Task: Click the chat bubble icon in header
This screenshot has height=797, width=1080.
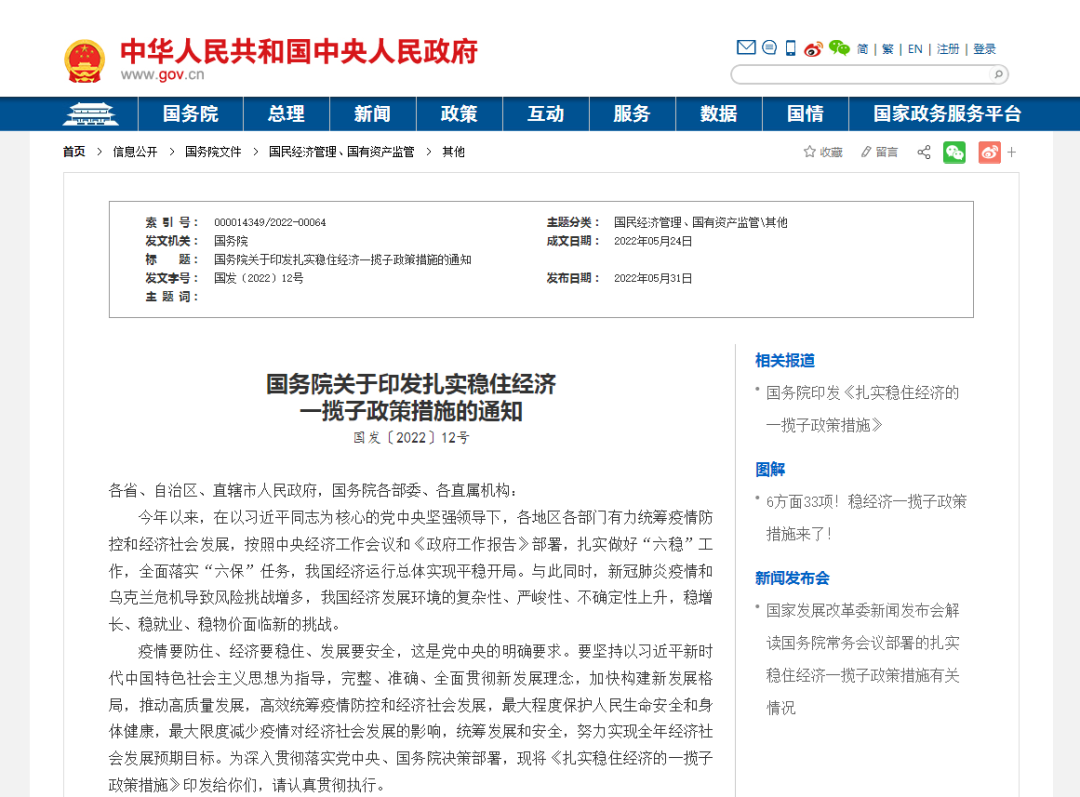Action: pos(769,48)
